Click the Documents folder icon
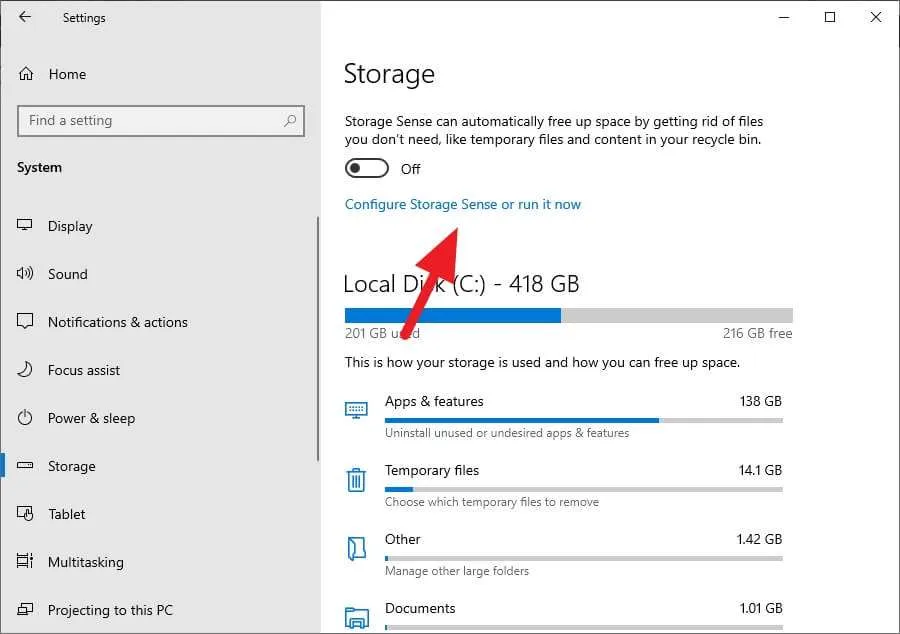The width and height of the screenshot is (900, 634). click(x=356, y=618)
